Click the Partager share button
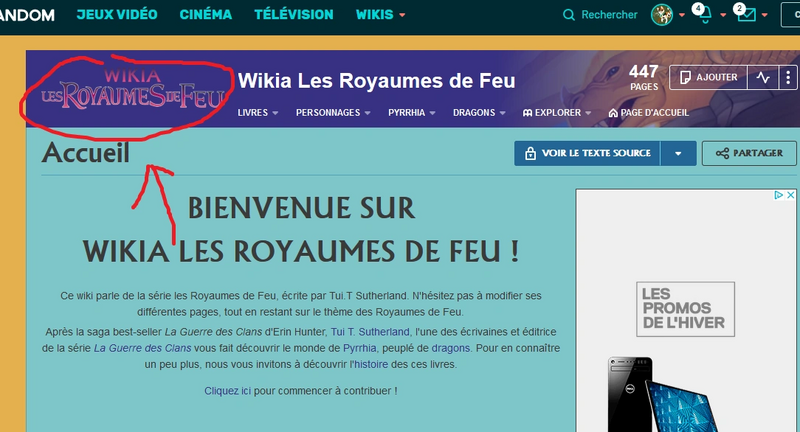 tap(749, 153)
